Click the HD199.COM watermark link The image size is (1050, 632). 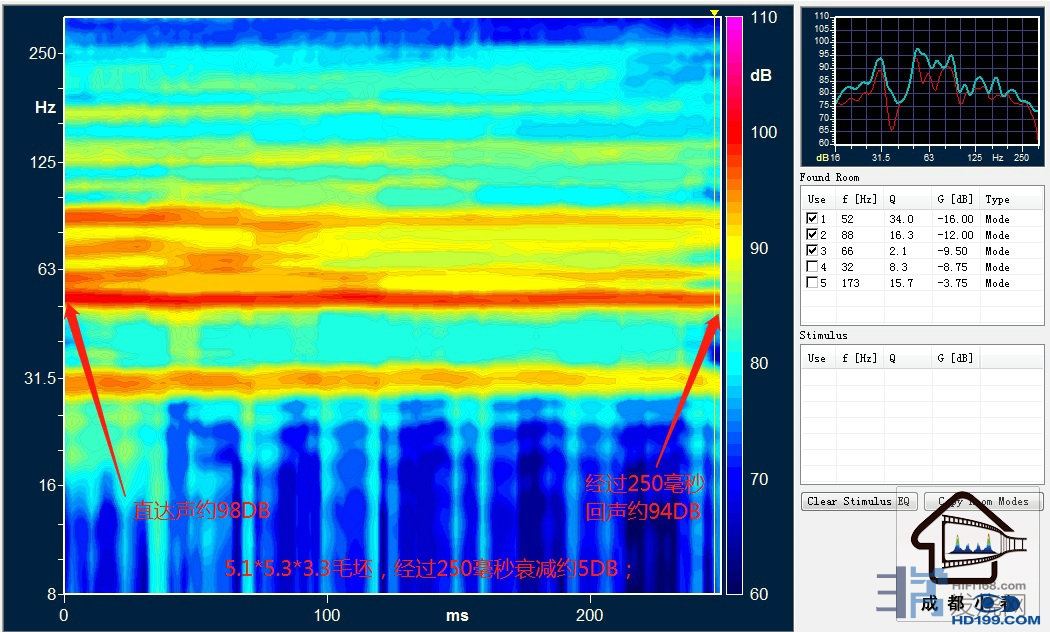[989, 620]
